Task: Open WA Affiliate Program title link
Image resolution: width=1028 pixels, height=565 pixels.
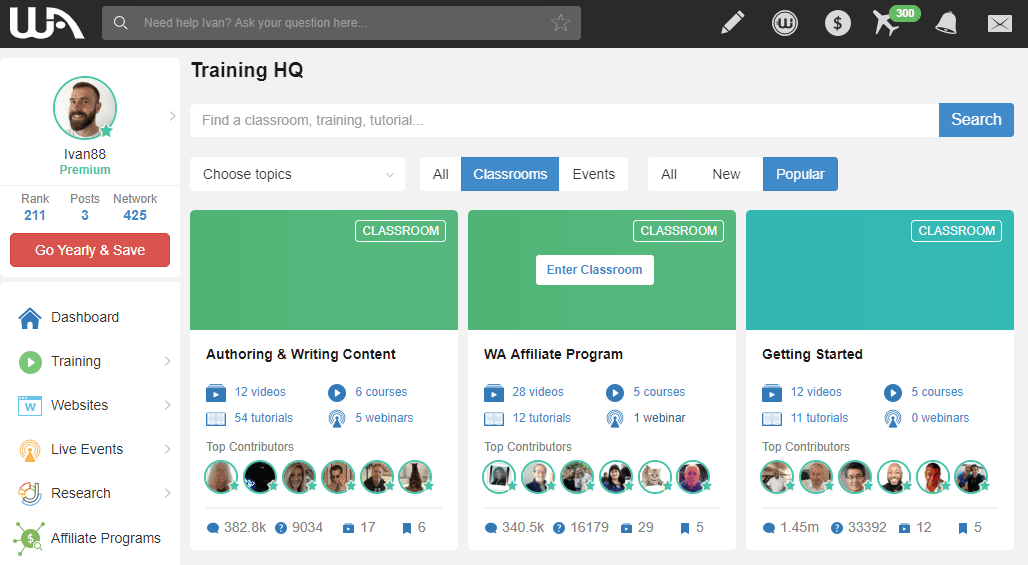Action: pos(553,355)
